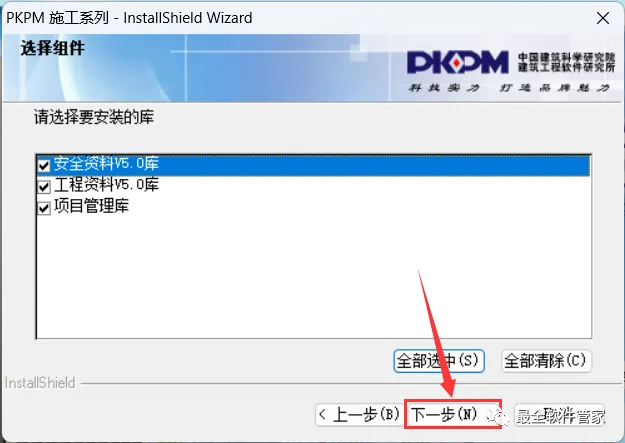625x443 pixels.
Task: Close the InstallShield Wizard window
Action: 603,18
